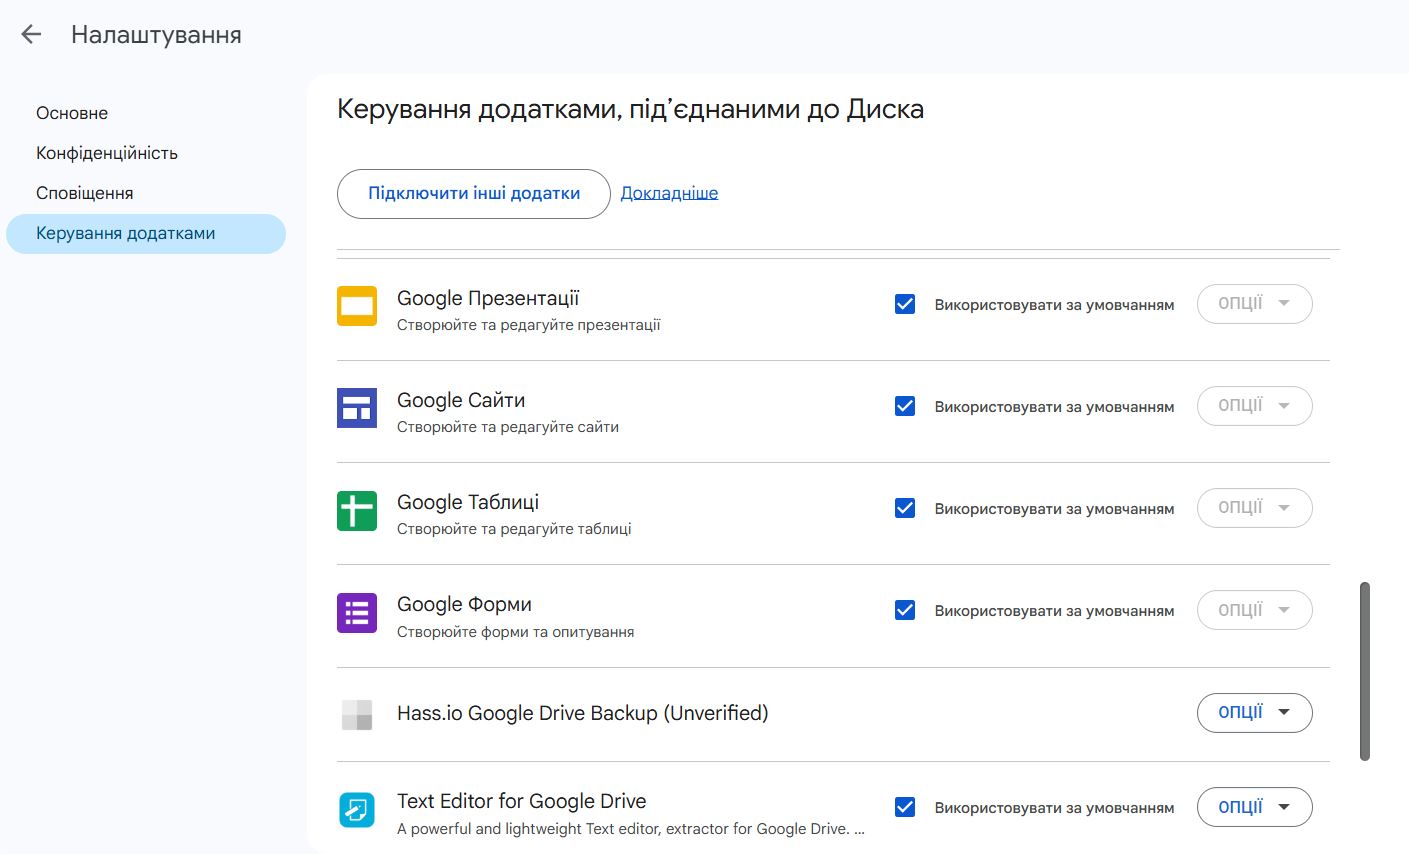Image resolution: width=1409 pixels, height=854 pixels.
Task: Click the Hass.io Google Drive Backup icon
Action: pos(357,714)
